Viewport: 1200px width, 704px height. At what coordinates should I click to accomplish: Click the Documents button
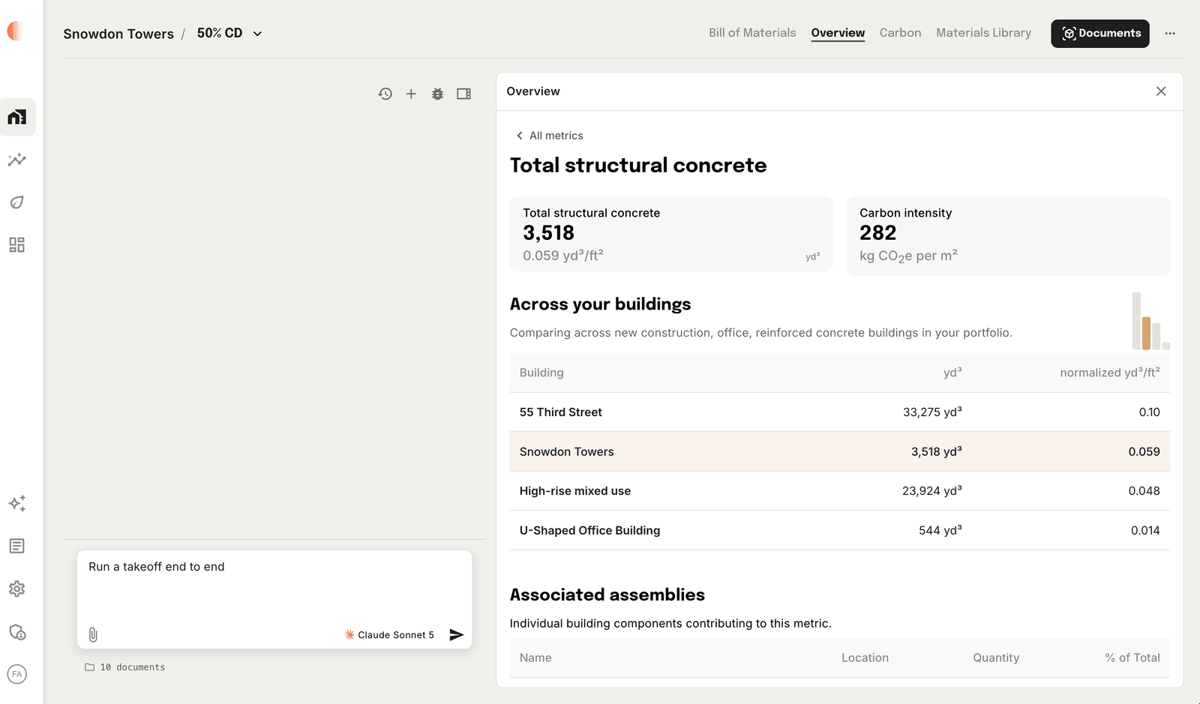[1100, 33]
